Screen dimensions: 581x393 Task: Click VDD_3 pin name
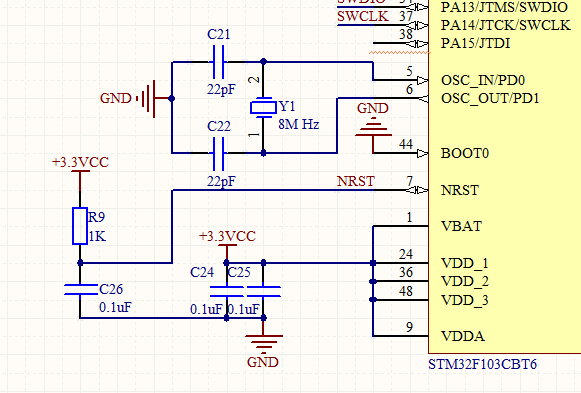(x=465, y=300)
